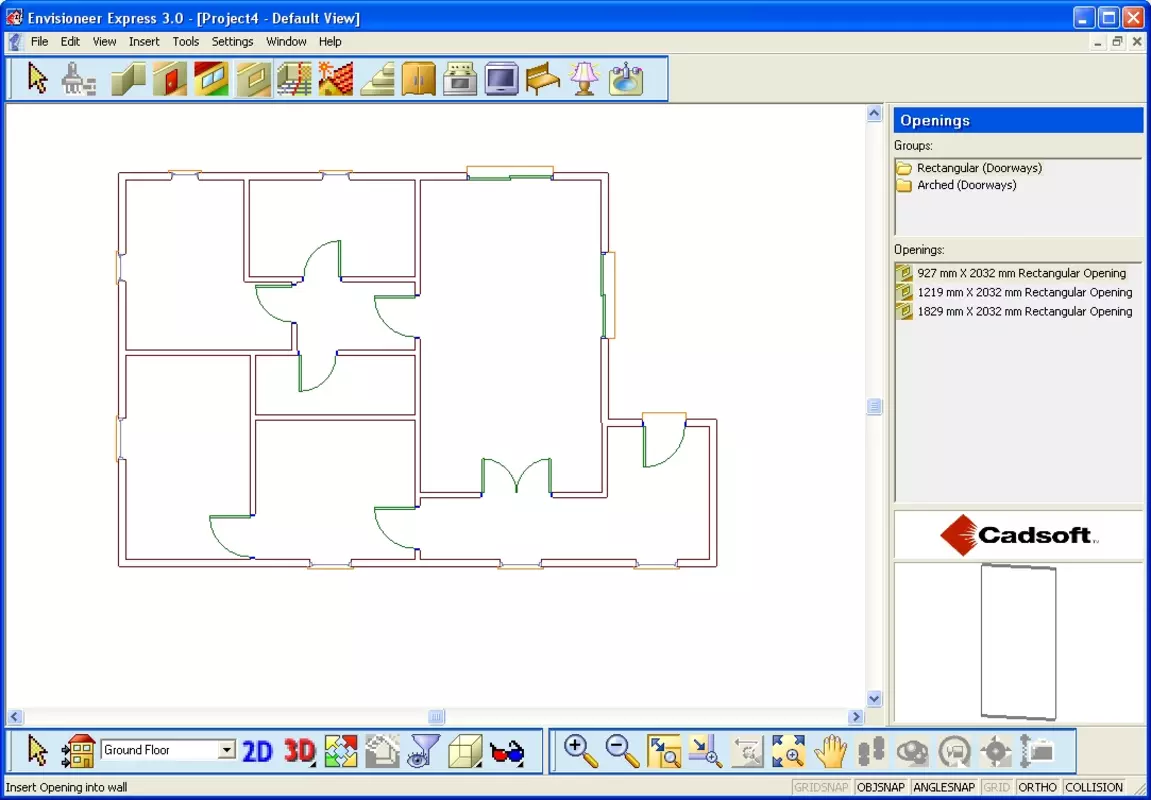Click the bottom toolbar selection arrow
The height and width of the screenshot is (800, 1151).
tap(37, 751)
